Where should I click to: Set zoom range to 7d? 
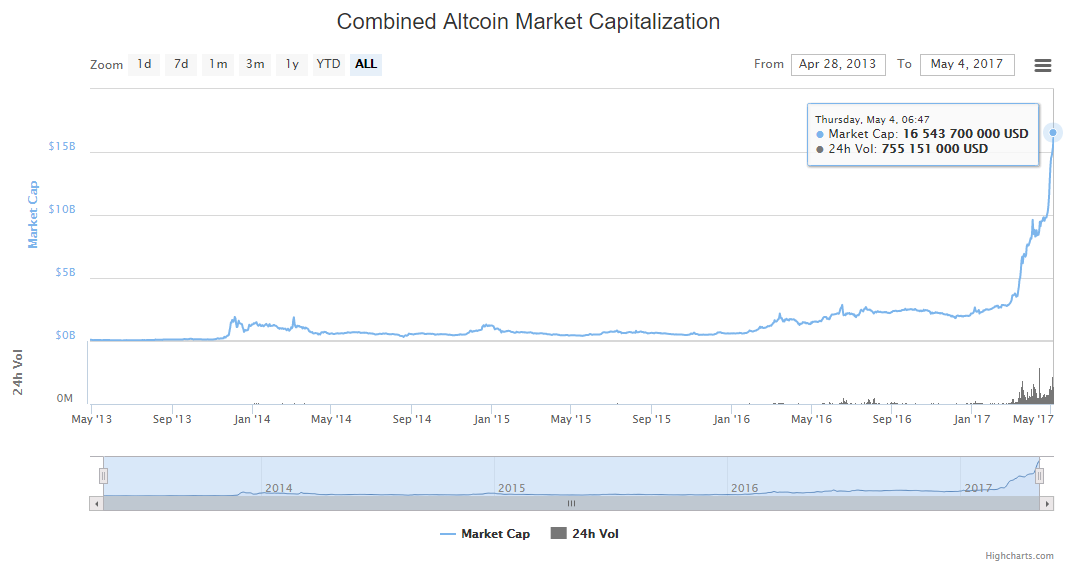pos(181,65)
